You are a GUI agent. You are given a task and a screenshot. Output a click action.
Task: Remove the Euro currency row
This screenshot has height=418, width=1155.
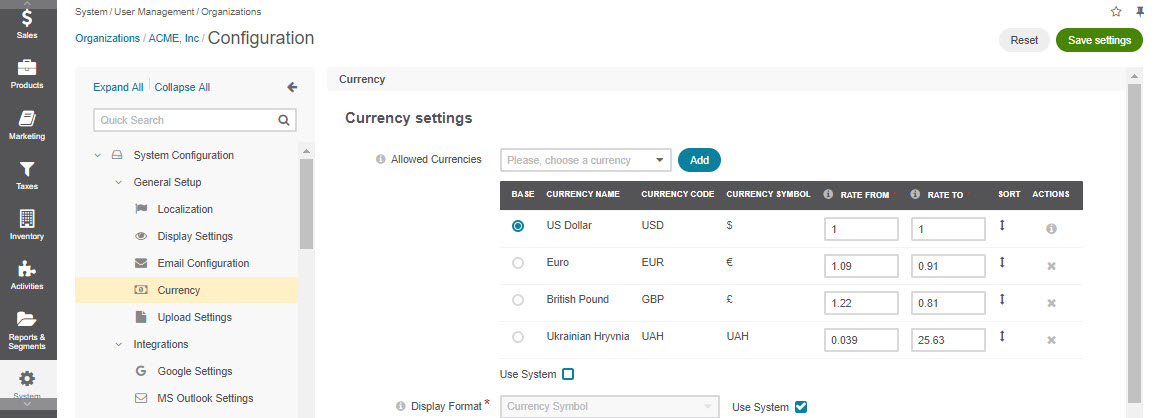pos(1051,266)
